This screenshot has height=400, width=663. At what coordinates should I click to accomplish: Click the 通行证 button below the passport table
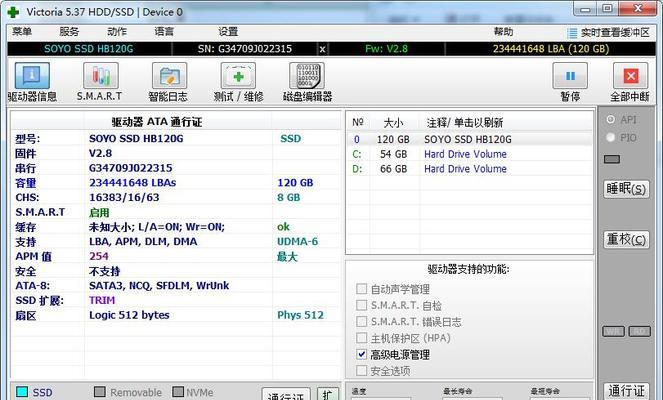click(286, 394)
